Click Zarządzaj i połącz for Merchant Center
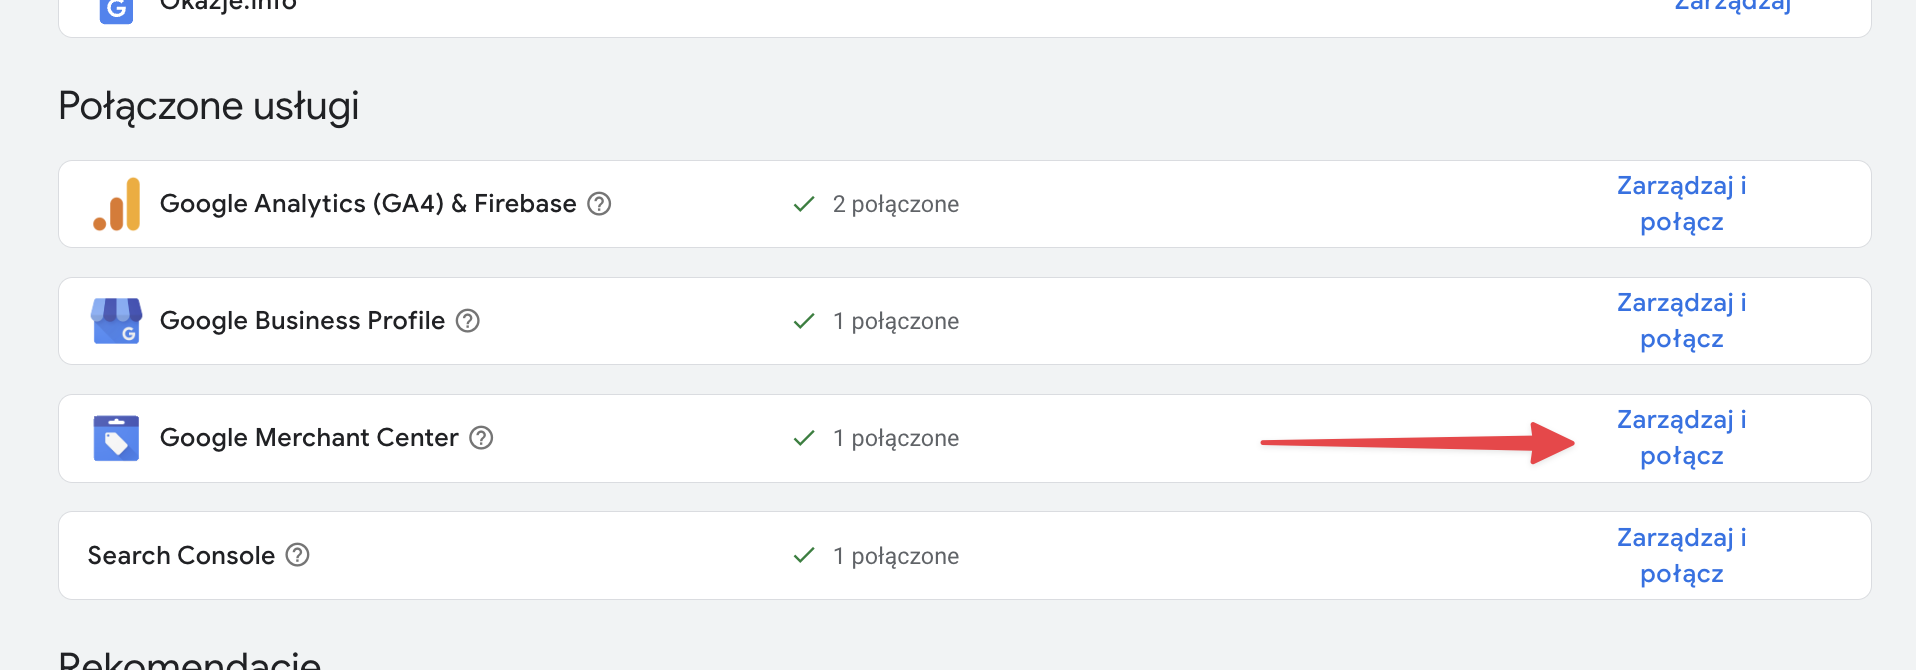This screenshot has height=670, width=1916. [1682, 438]
